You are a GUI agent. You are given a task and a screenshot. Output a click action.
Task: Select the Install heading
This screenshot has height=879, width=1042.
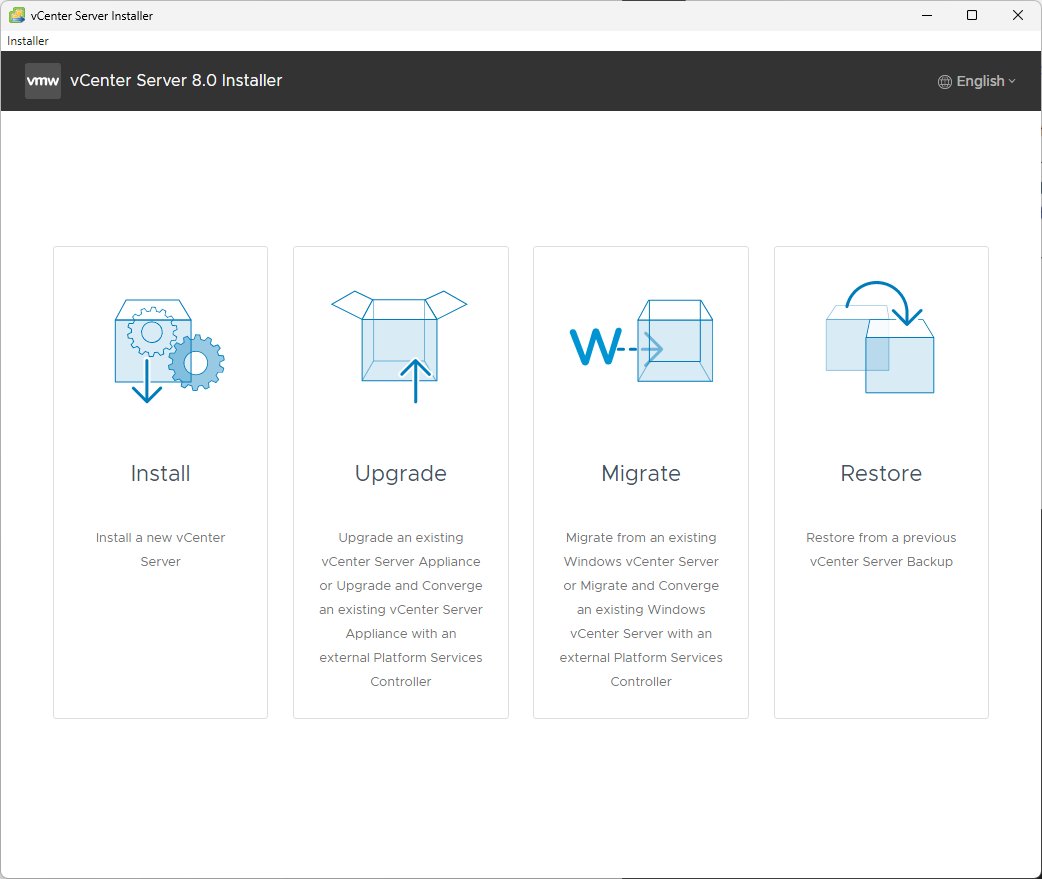click(x=160, y=473)
